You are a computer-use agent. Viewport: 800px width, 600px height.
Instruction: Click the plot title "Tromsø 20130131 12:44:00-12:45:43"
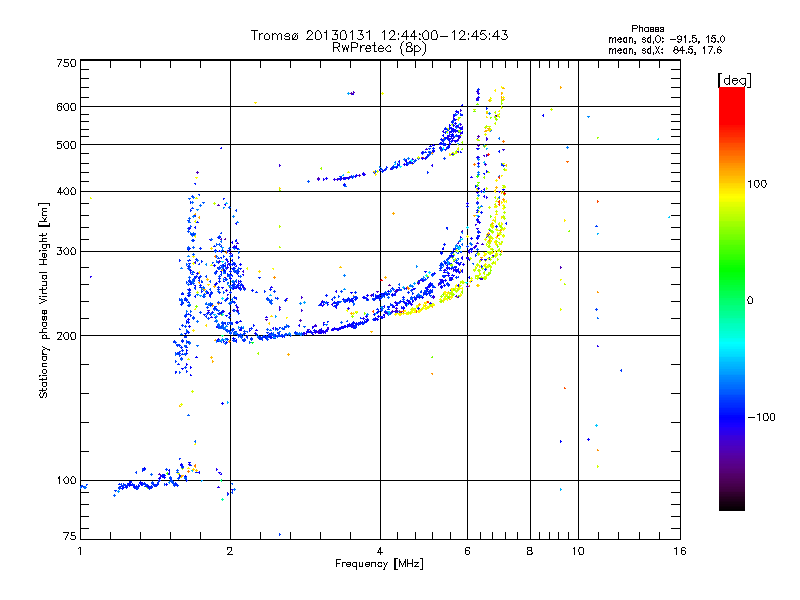point(379,35)
